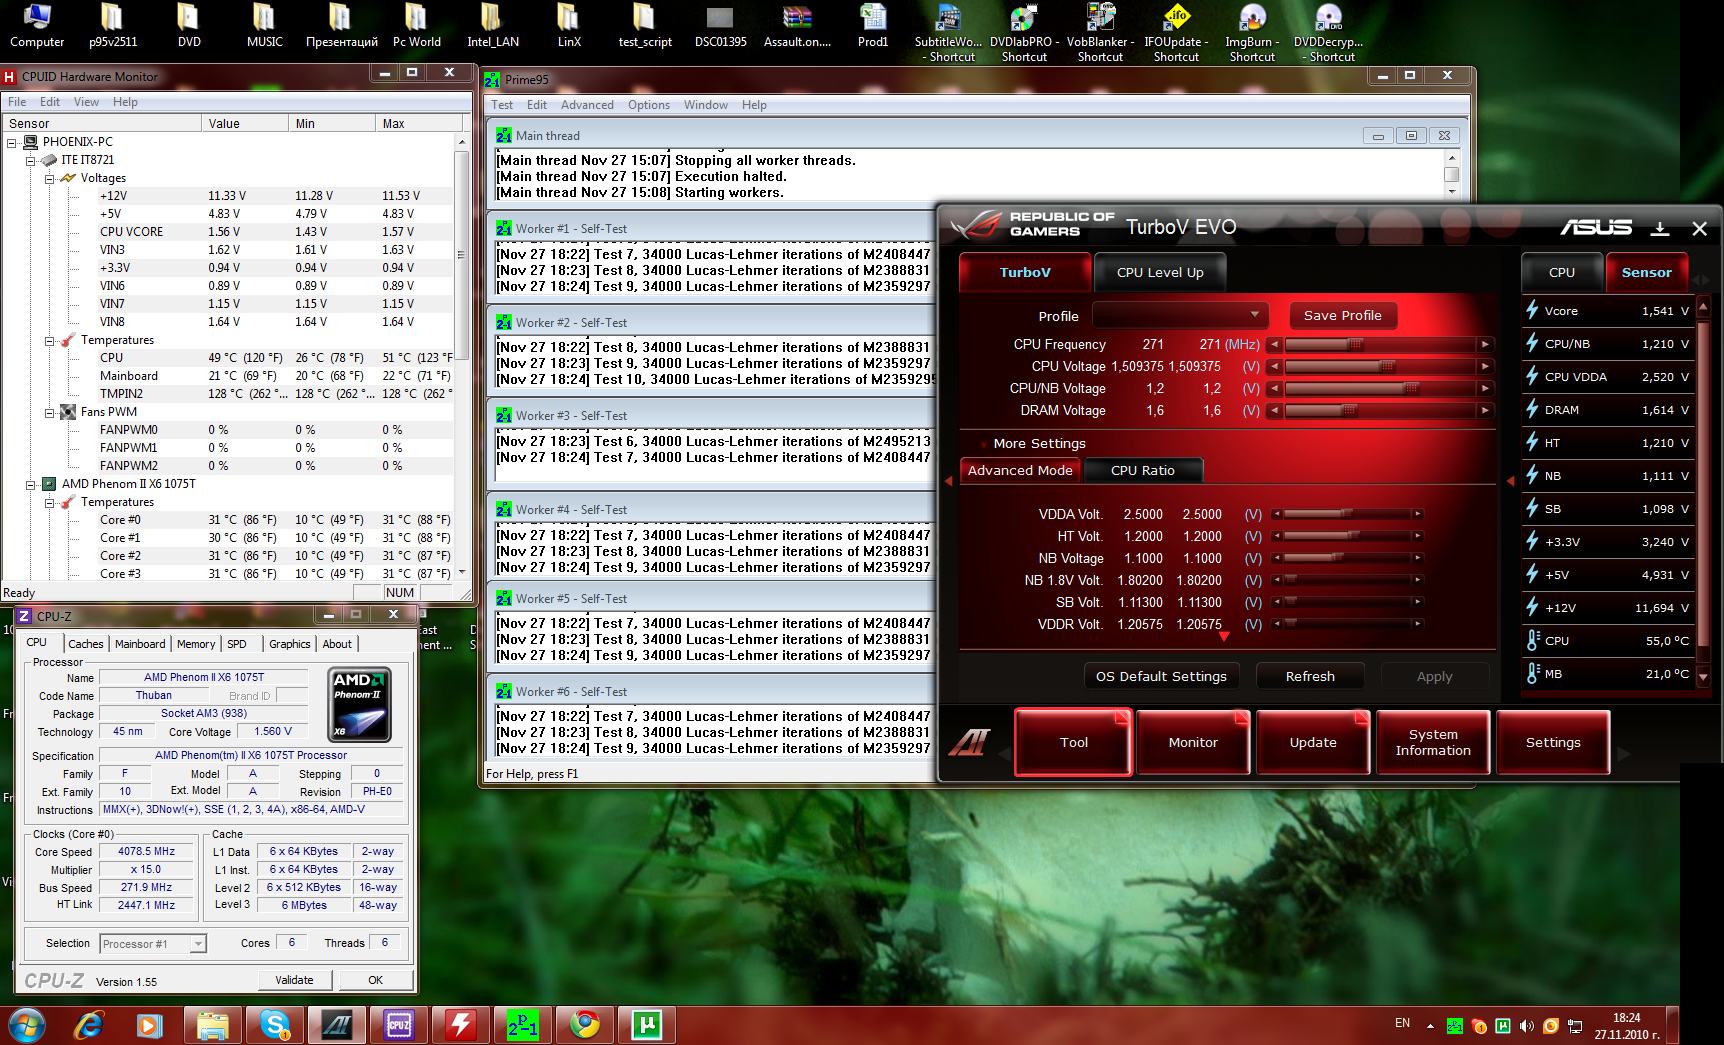Open the TurboV Settings section
Image resolution: width=1724 pixels, height=1045 pixels.
(x=1553, y=742)
